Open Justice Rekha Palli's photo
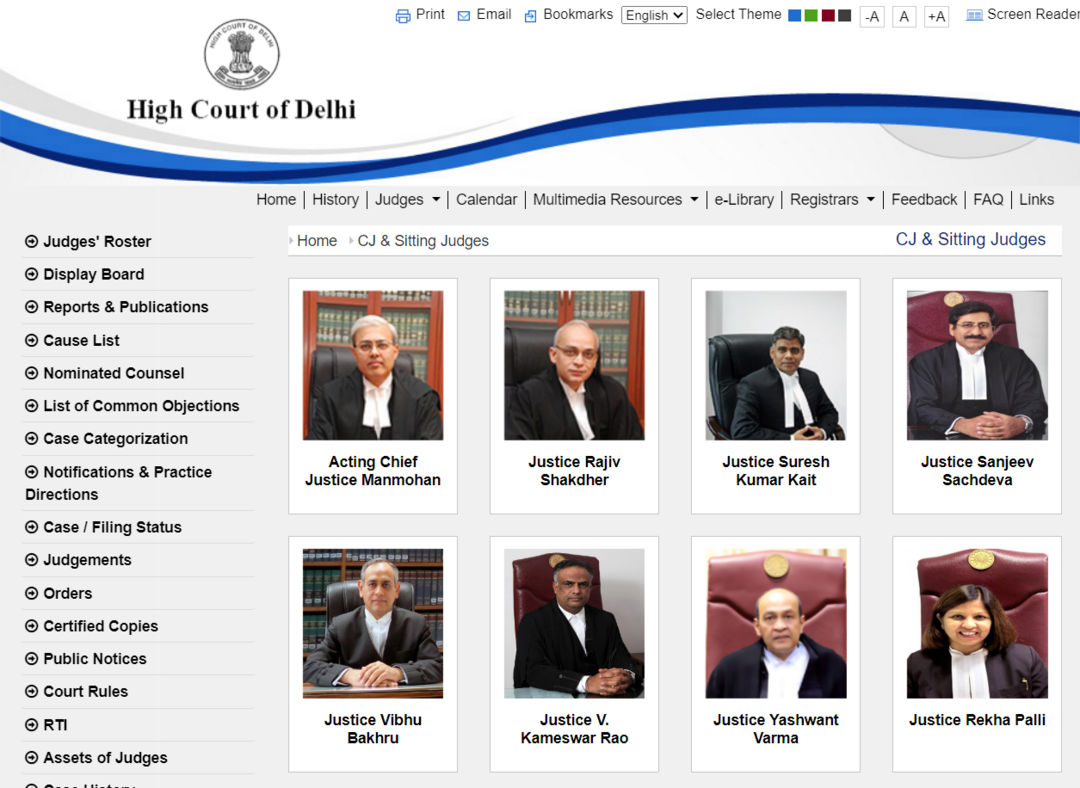Image resolution: width=1080 pixels, height=788 pixels. 977,623
